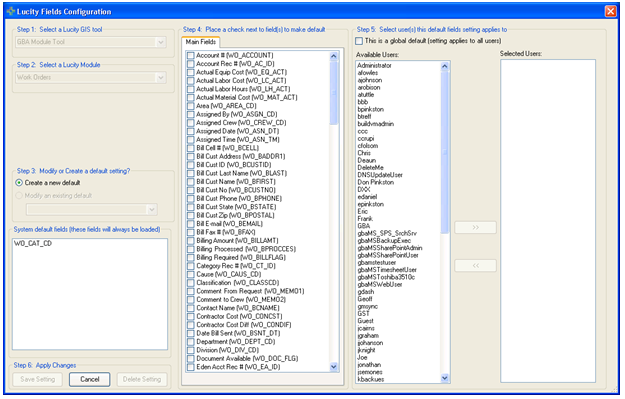The image size is (625, 399).
Task: Check the Account # (WO_ACCOUNT) field
Action: click(x=191, y=55)
